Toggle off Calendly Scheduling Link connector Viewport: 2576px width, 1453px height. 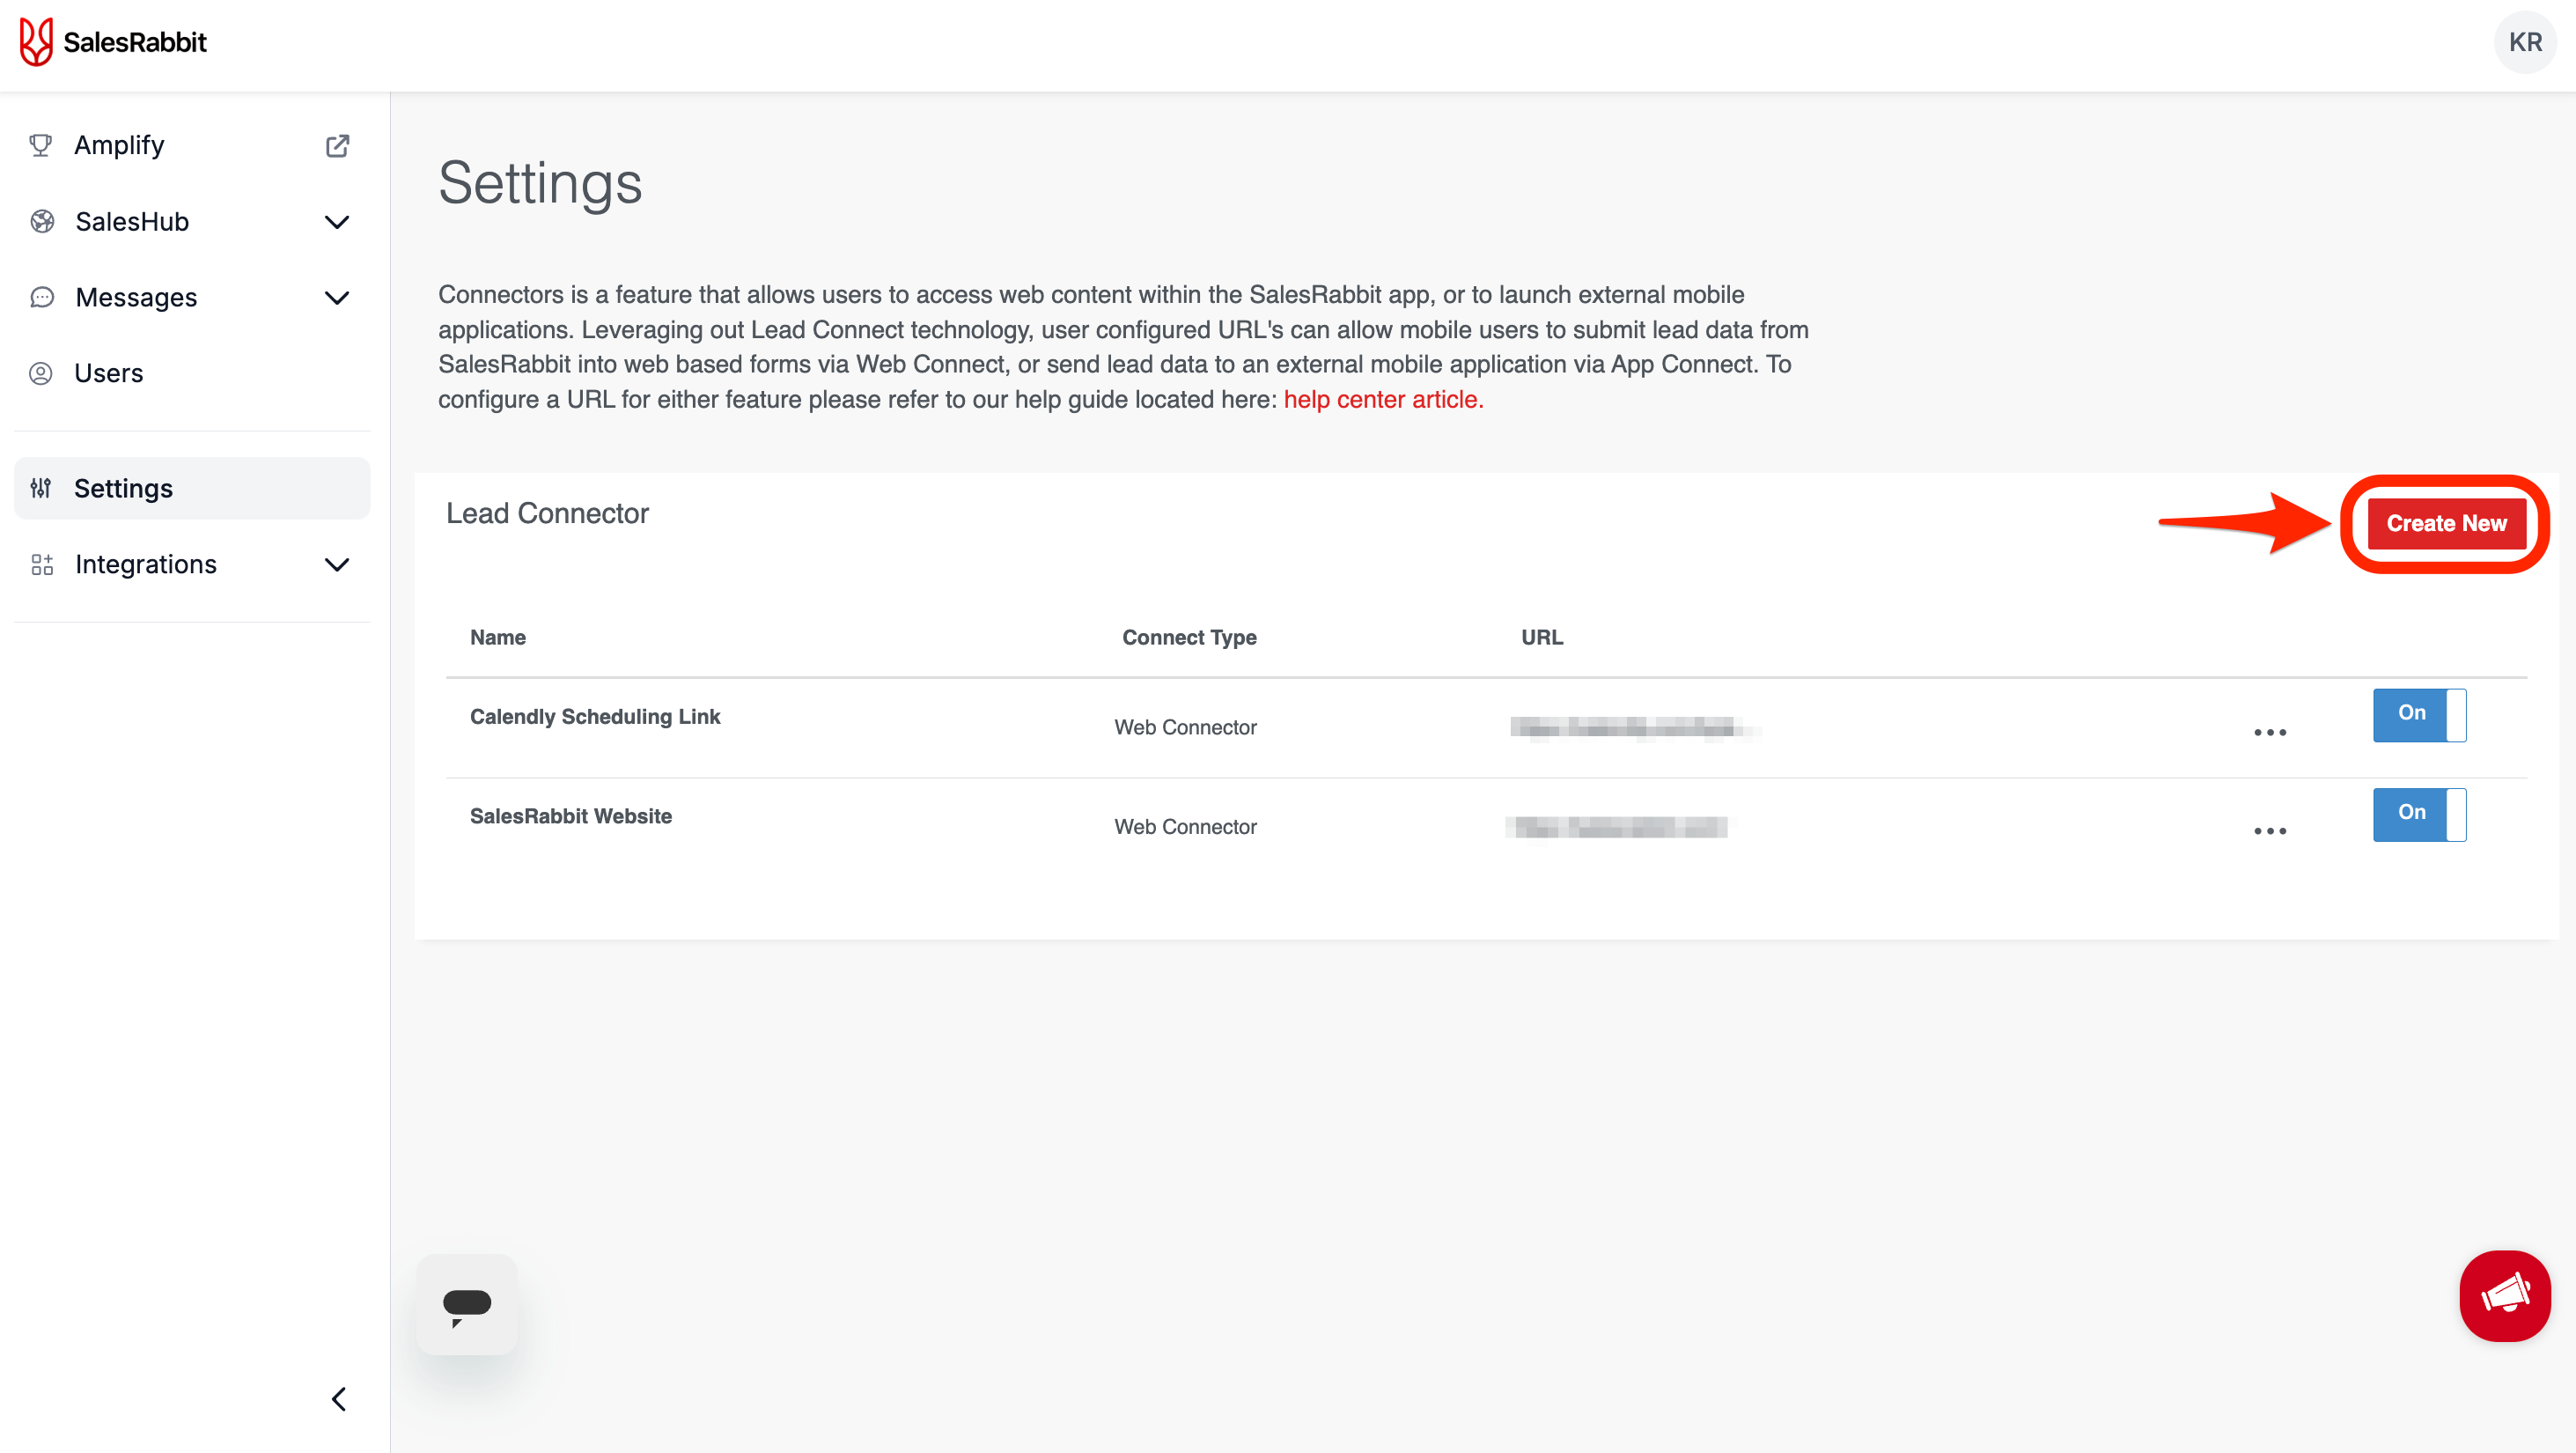[2418, 714]
